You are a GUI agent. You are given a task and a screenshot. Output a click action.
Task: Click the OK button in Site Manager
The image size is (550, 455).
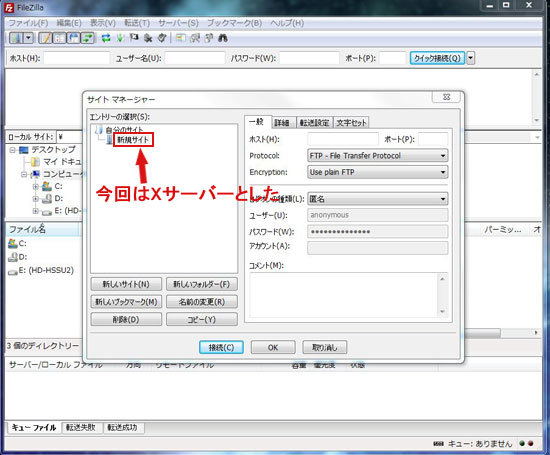pos(273,347)
